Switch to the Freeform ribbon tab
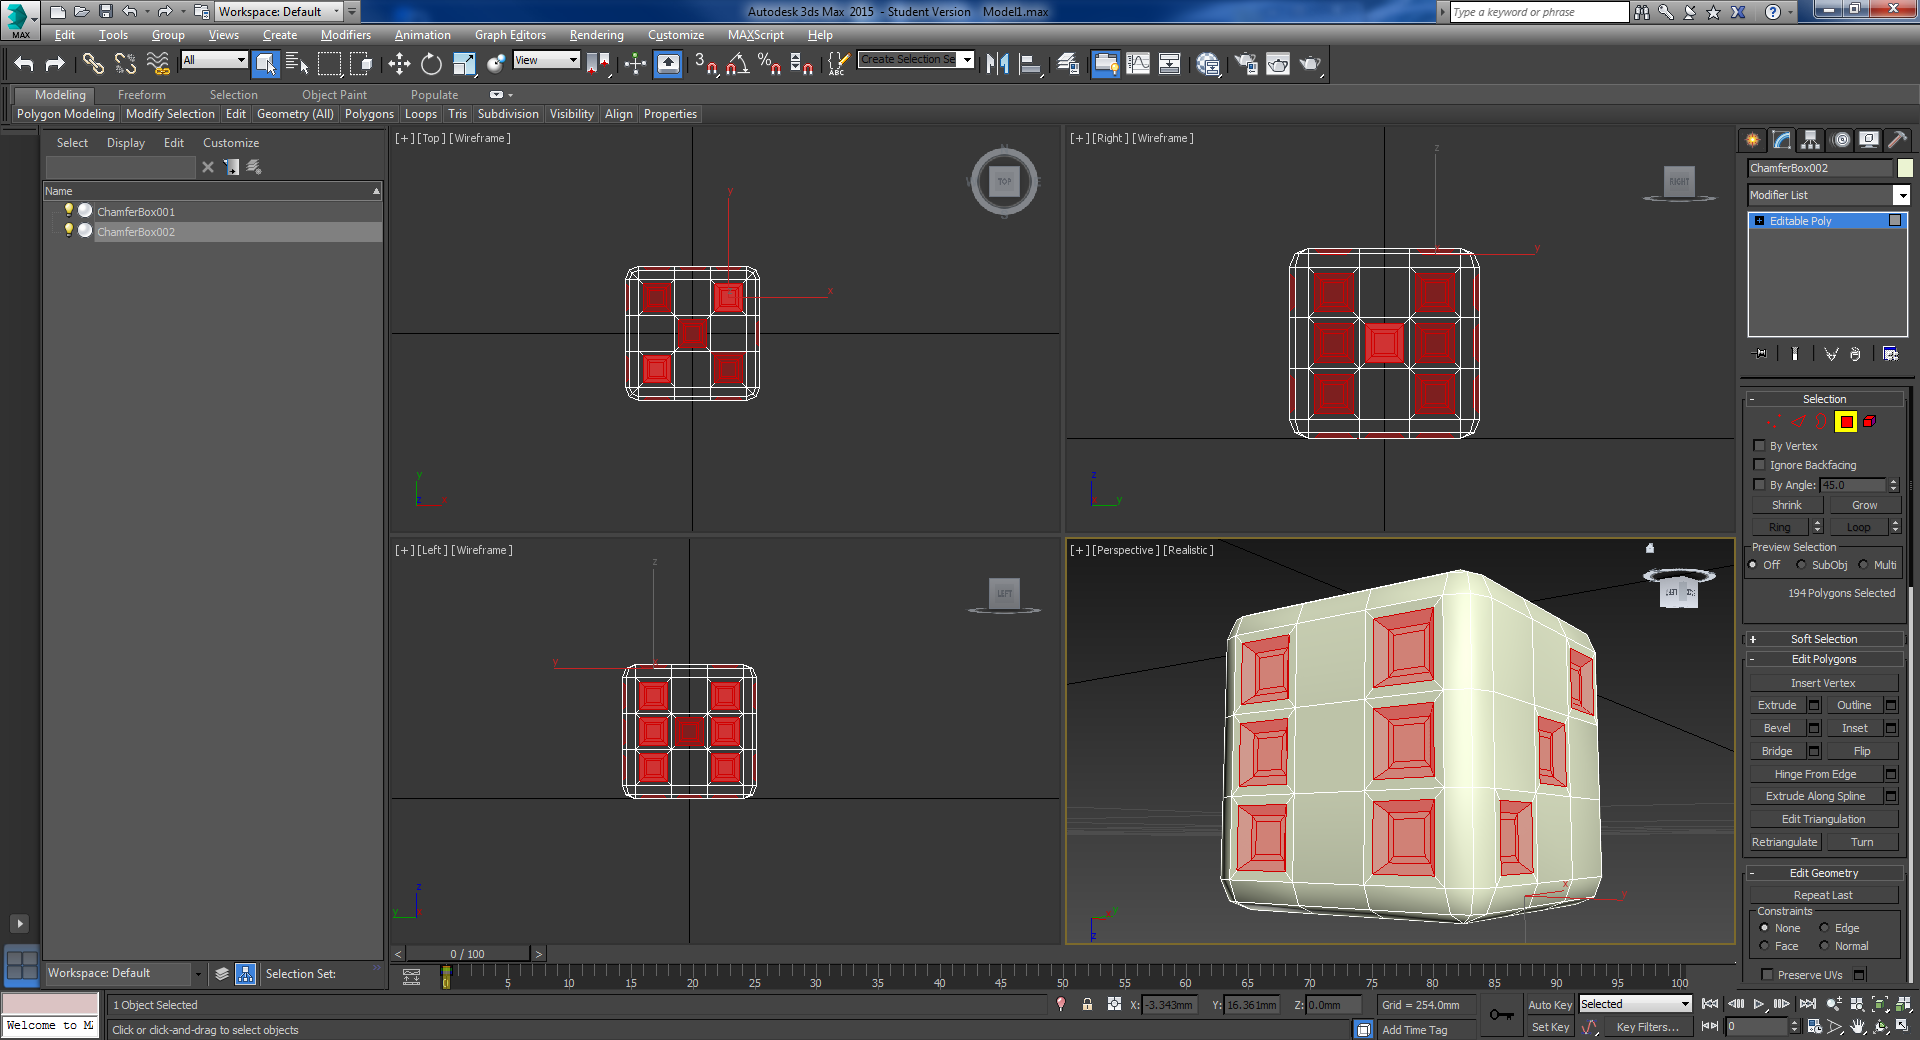The height and width of the screenshot is (1040, 1920). [x=141, y=95]
